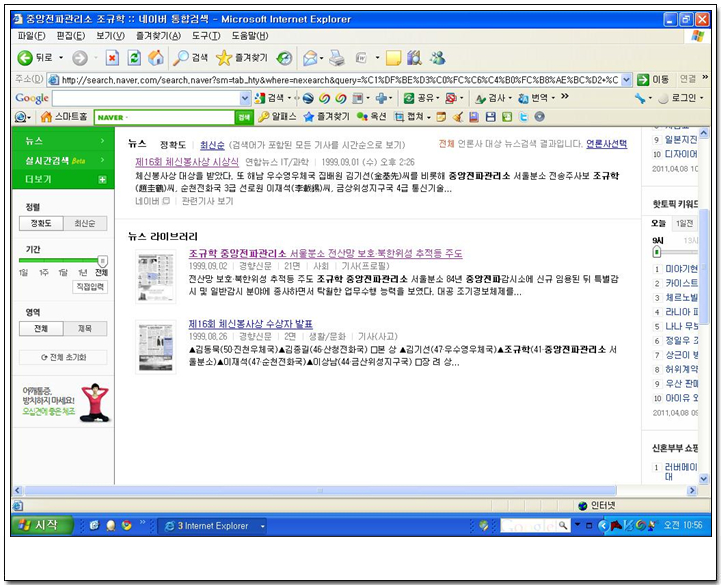Click the hot topic 9시 time slider handle
This screenshot has width=721, height=585.
coord(657,252)
